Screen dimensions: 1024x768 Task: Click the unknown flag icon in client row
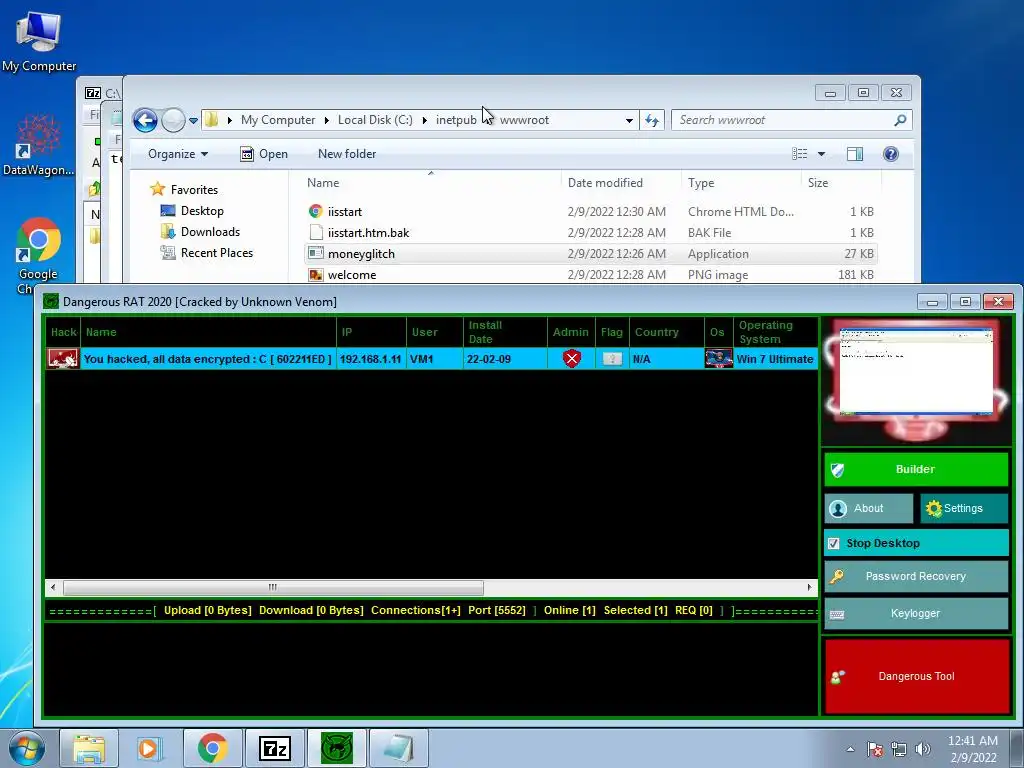pyautogui.click(x=612, y=359)
